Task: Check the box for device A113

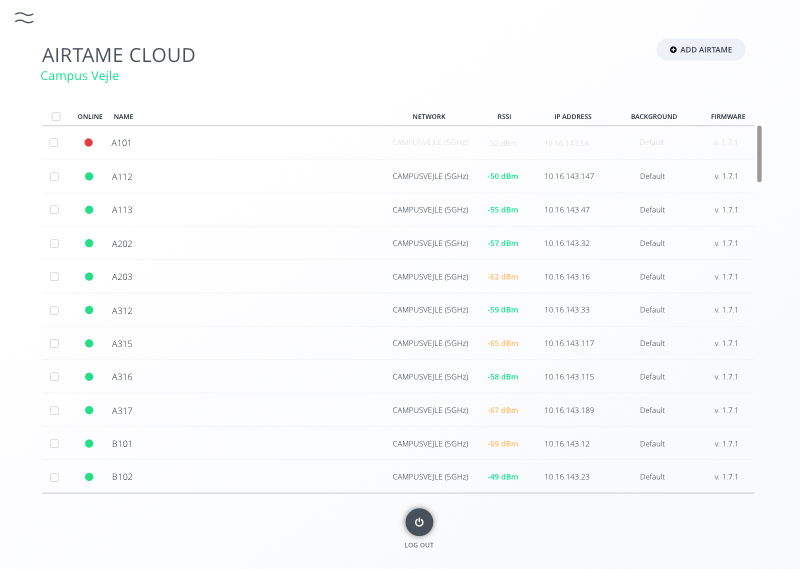Action: pyautogui.click(x=54, y=210)
